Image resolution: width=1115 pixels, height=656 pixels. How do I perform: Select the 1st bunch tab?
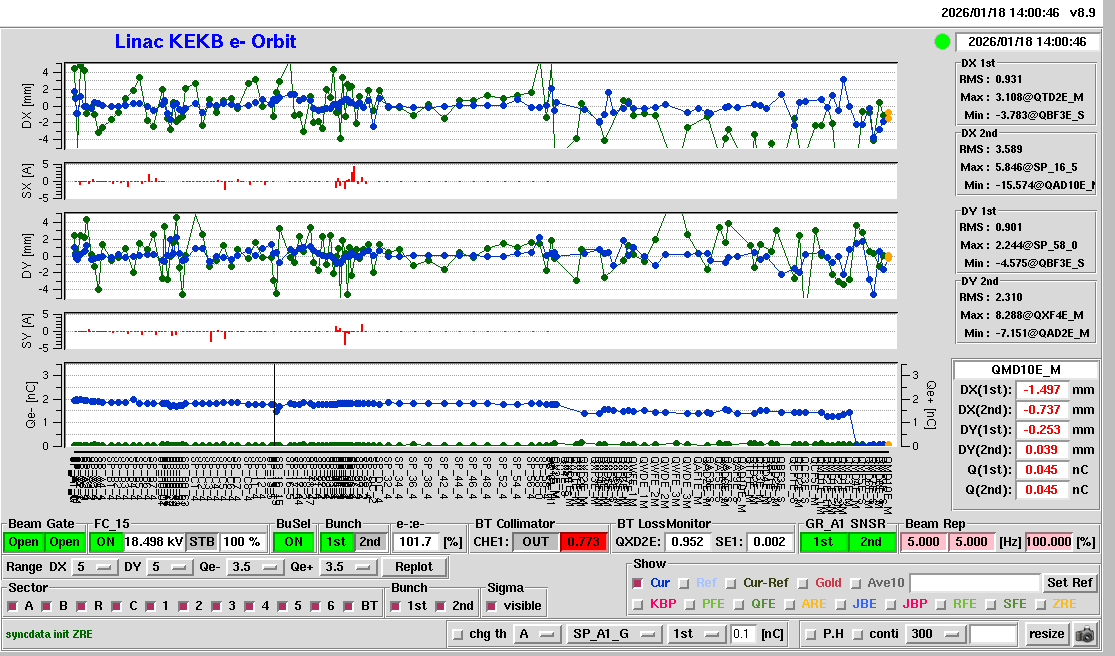(338, 542)
